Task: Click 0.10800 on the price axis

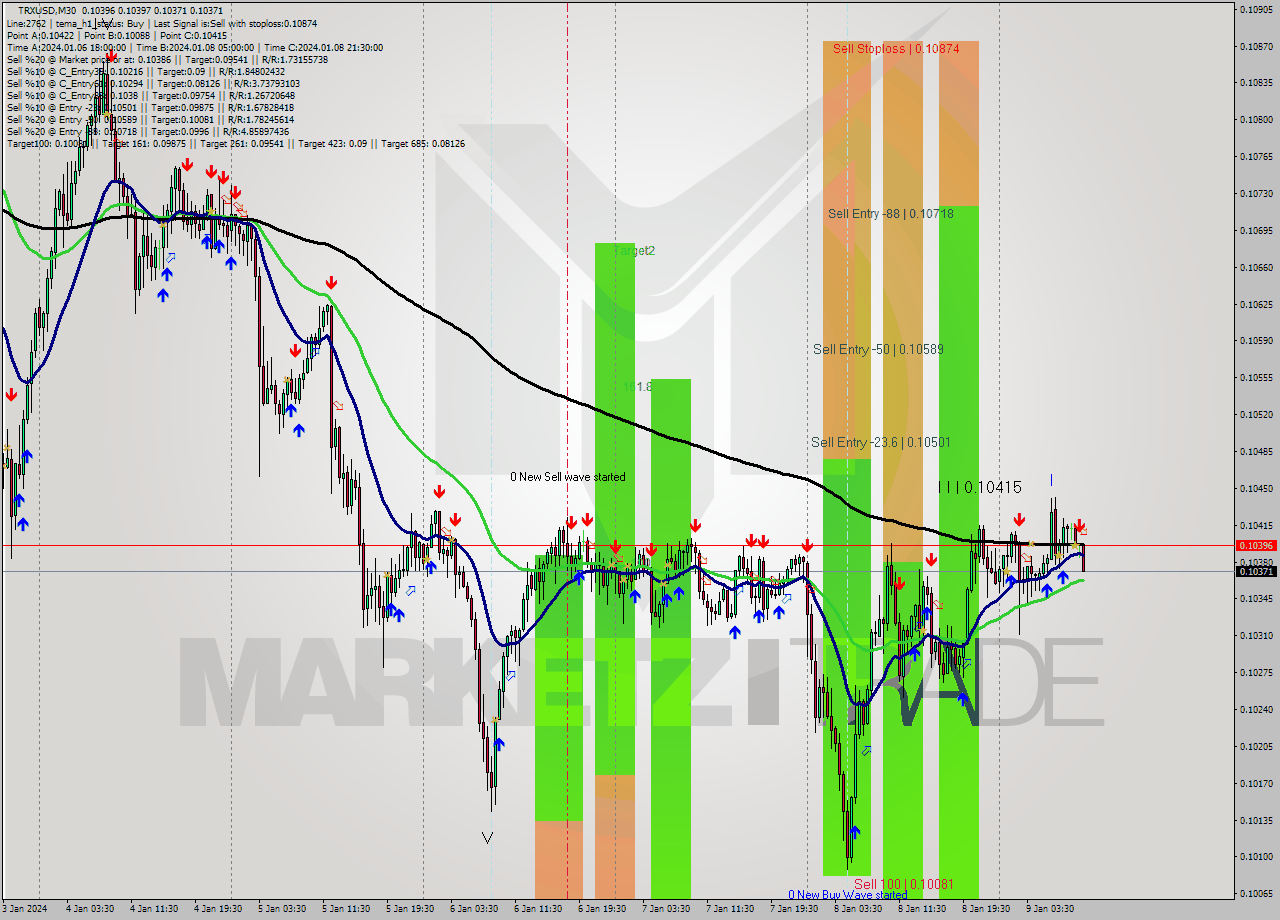Action: pyautogui.click(x=1256, y=120)
